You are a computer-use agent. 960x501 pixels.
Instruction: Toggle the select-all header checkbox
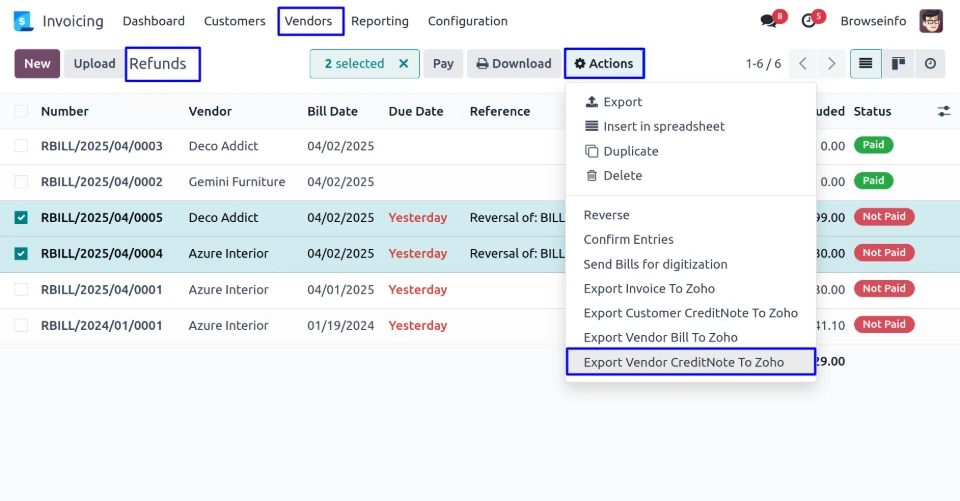[x=21, y=111]
